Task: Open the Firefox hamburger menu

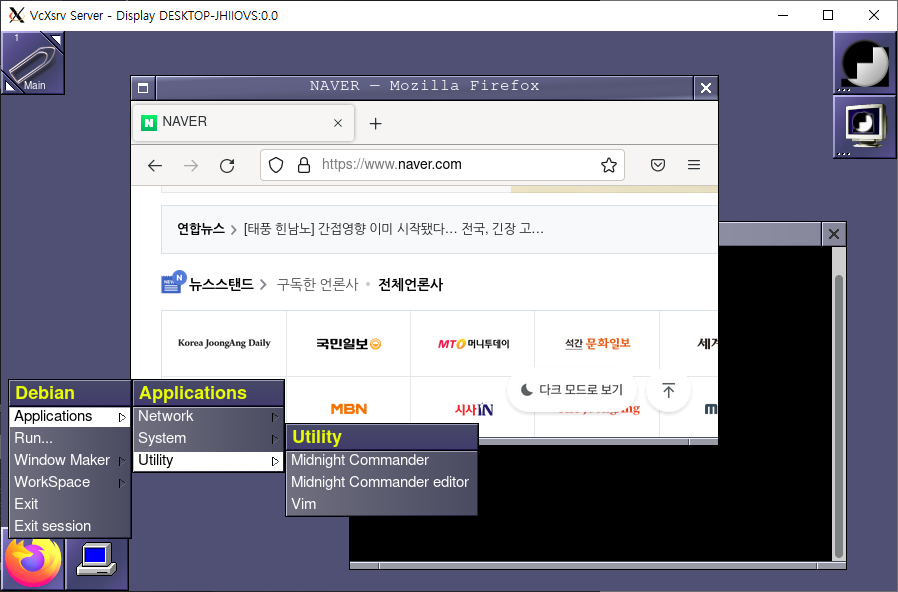Action: [x=694, y=165]
